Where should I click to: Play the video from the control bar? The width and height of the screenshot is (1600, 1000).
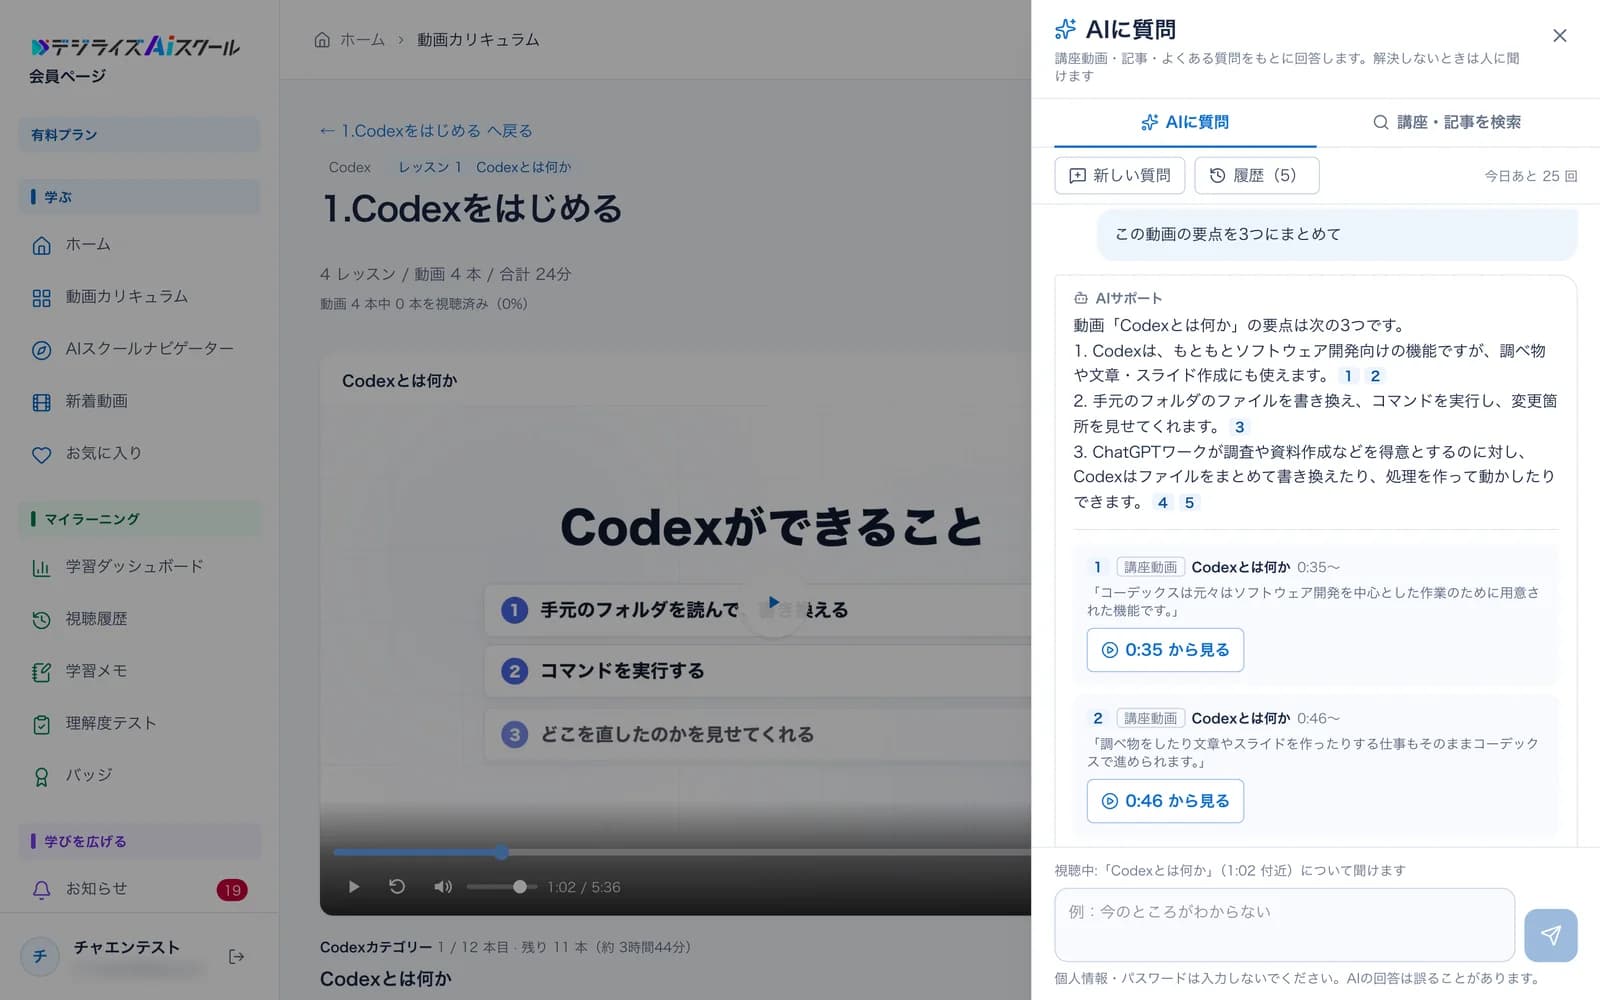click(353, 887)
